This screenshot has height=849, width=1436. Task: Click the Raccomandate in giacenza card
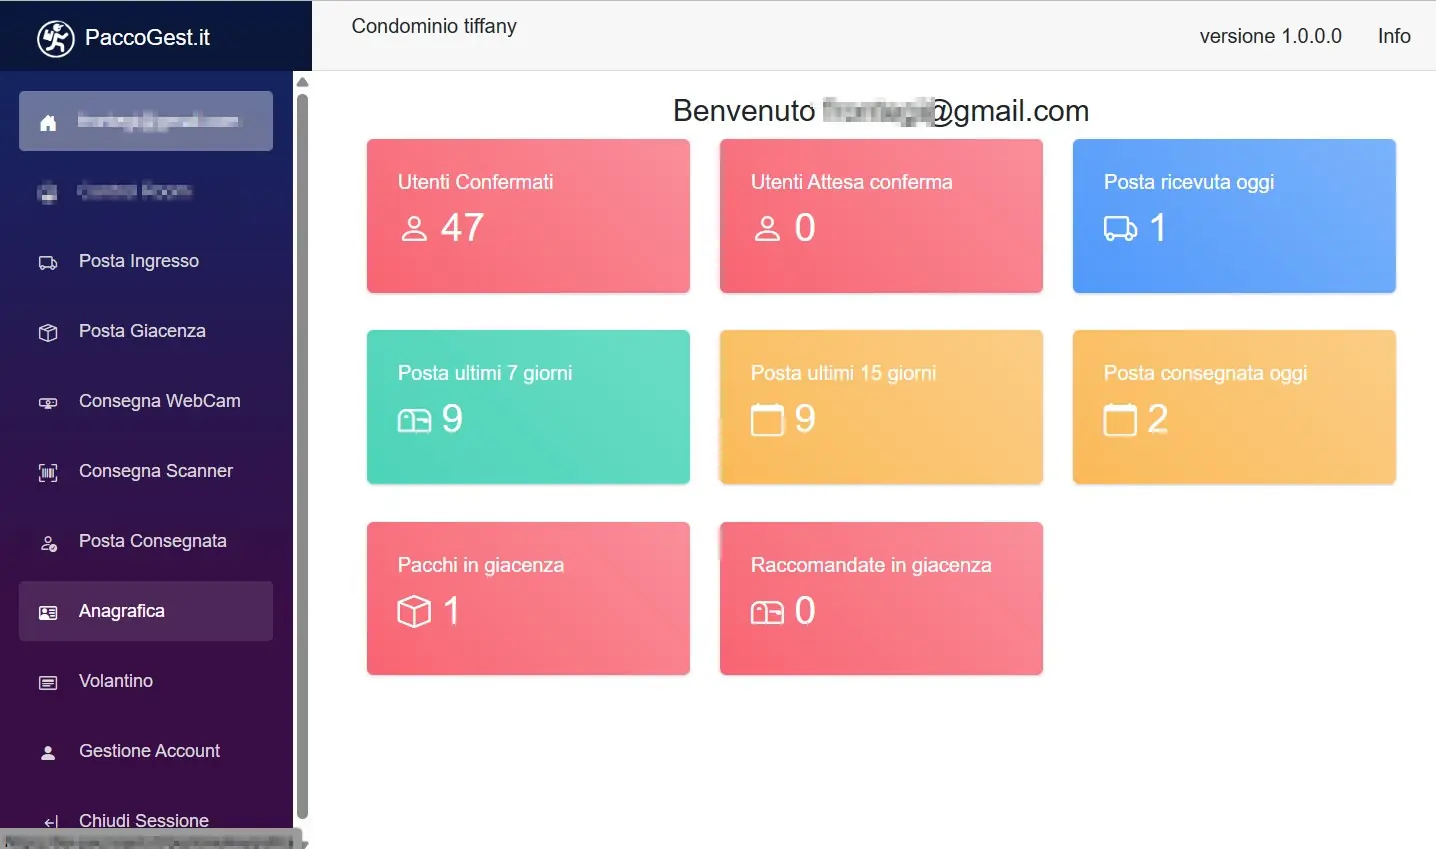pyautogui.click(x=881, y=598)
